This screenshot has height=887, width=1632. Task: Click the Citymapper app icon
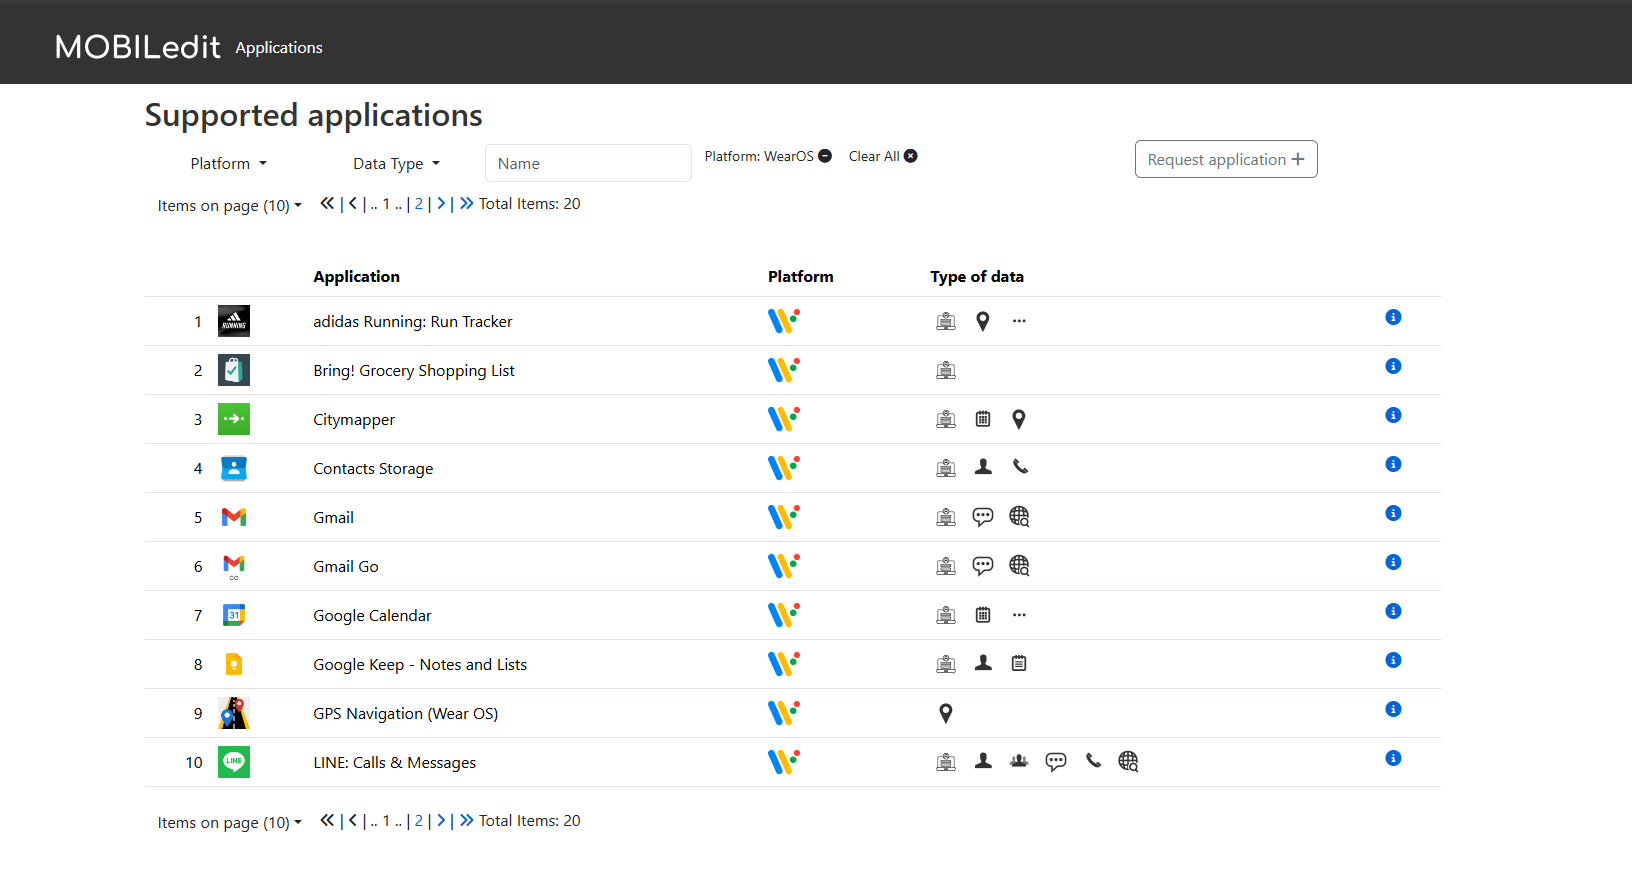coord(234,419)
